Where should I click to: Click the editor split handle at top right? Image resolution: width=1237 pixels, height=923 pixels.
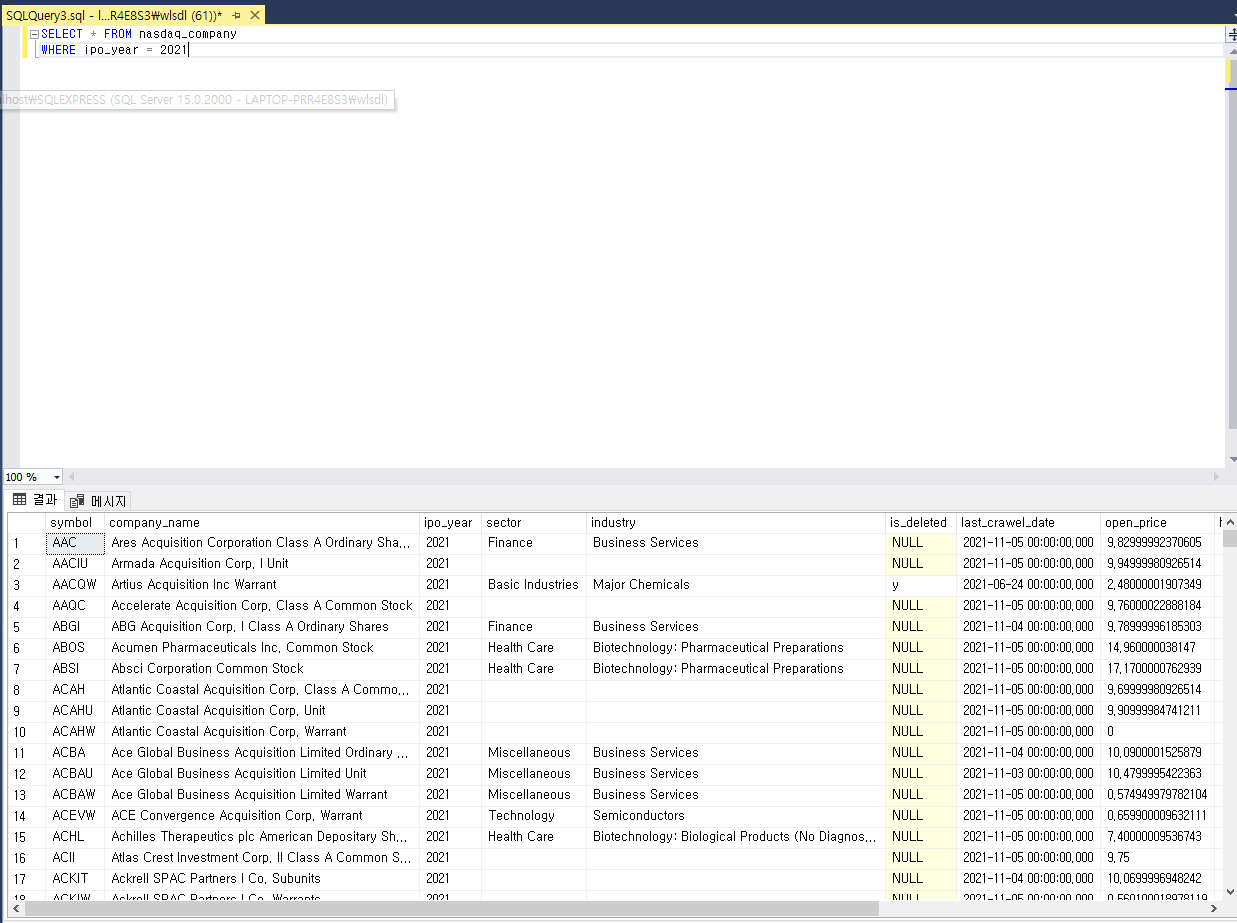point(1231,34)
